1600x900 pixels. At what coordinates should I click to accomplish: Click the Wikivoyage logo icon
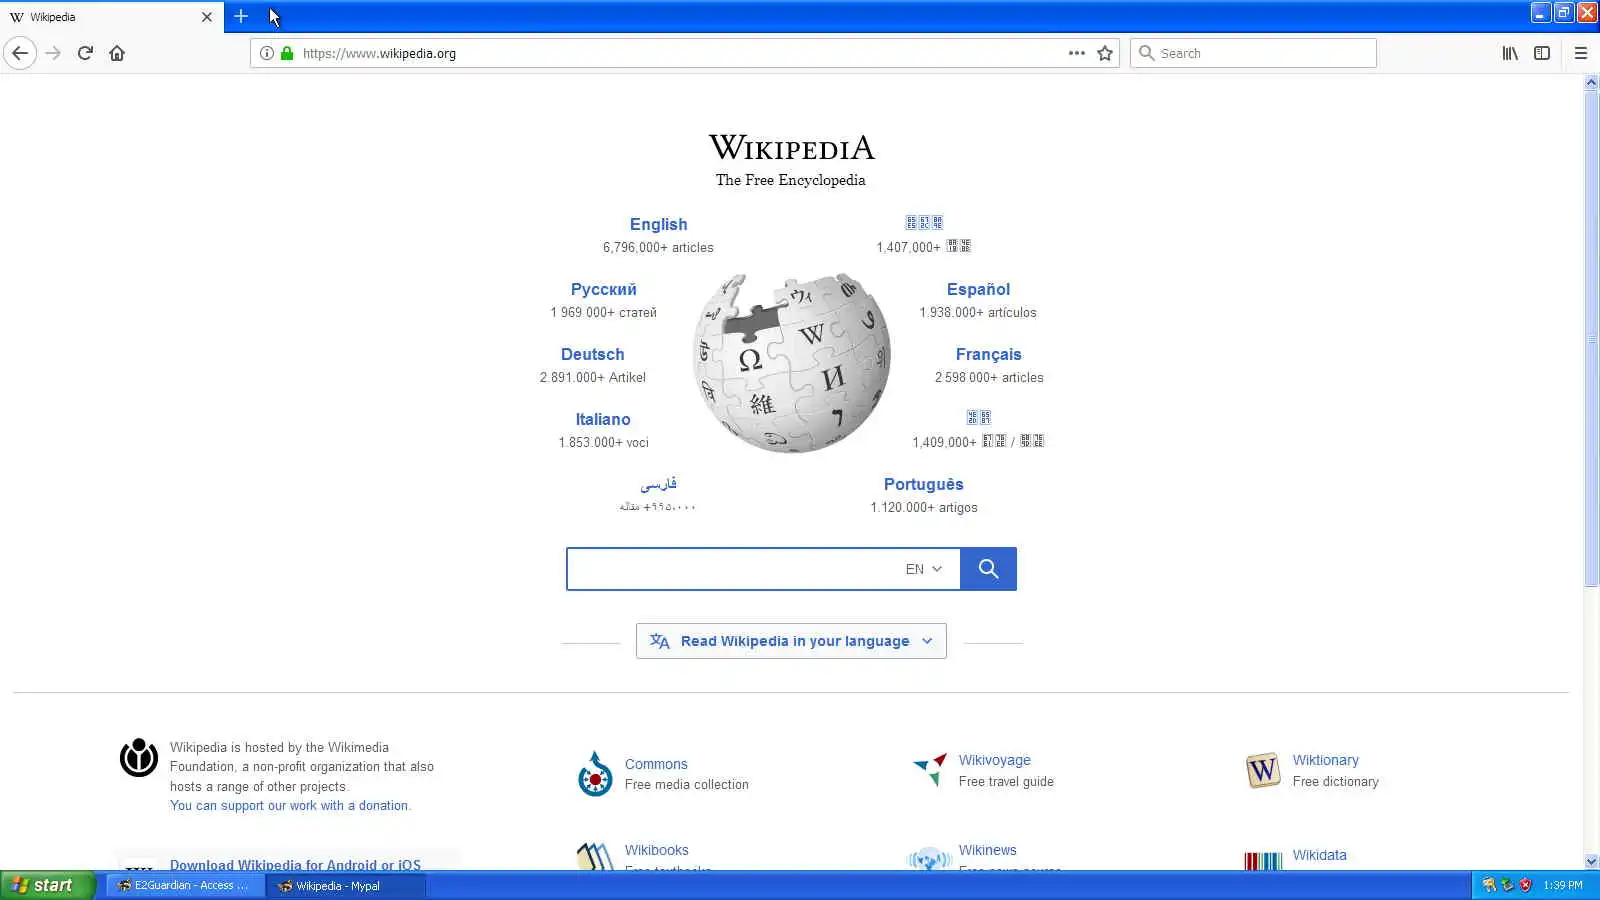click(930, 770)
